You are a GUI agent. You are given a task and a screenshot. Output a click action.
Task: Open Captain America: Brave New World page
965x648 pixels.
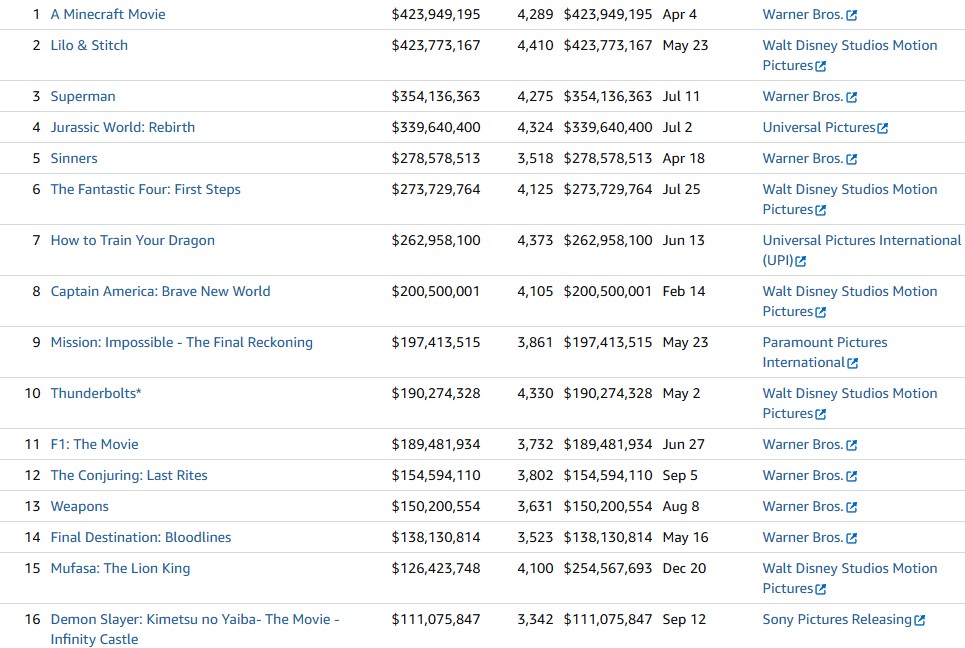160,291
